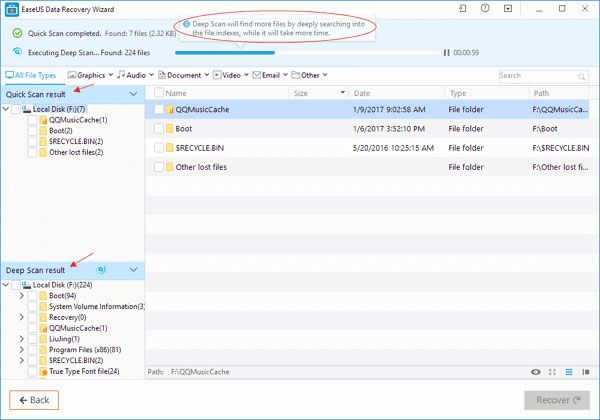This screenshot has height=420, width=600.
Task: Click the deep scan spinner icon
Action: coord(101,270)
